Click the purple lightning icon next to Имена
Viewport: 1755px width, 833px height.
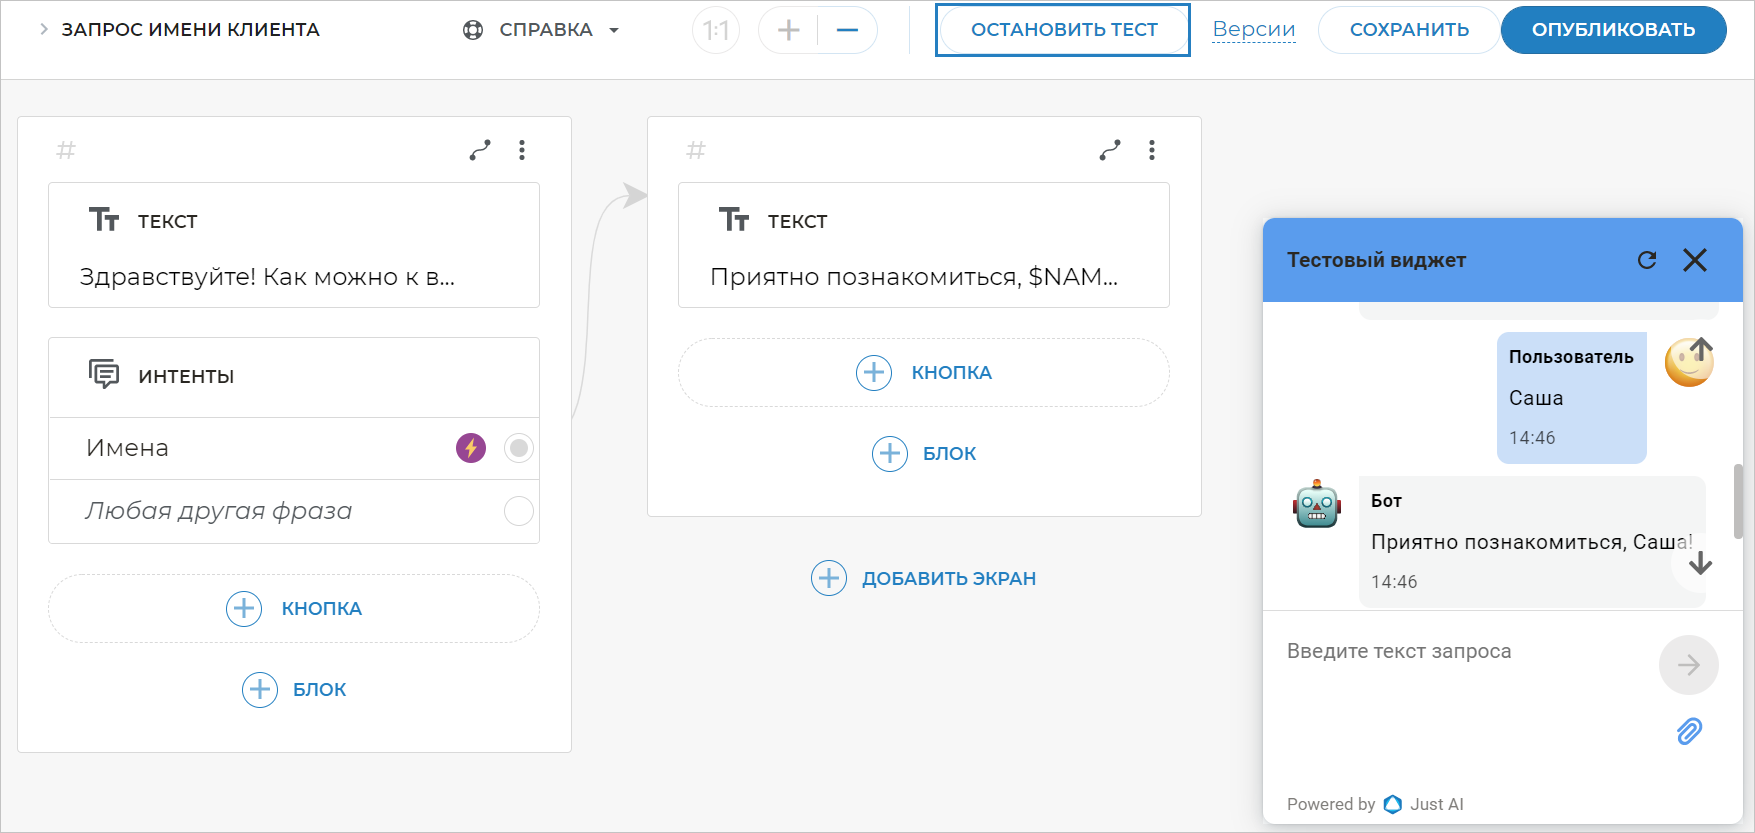coord(471,448)
